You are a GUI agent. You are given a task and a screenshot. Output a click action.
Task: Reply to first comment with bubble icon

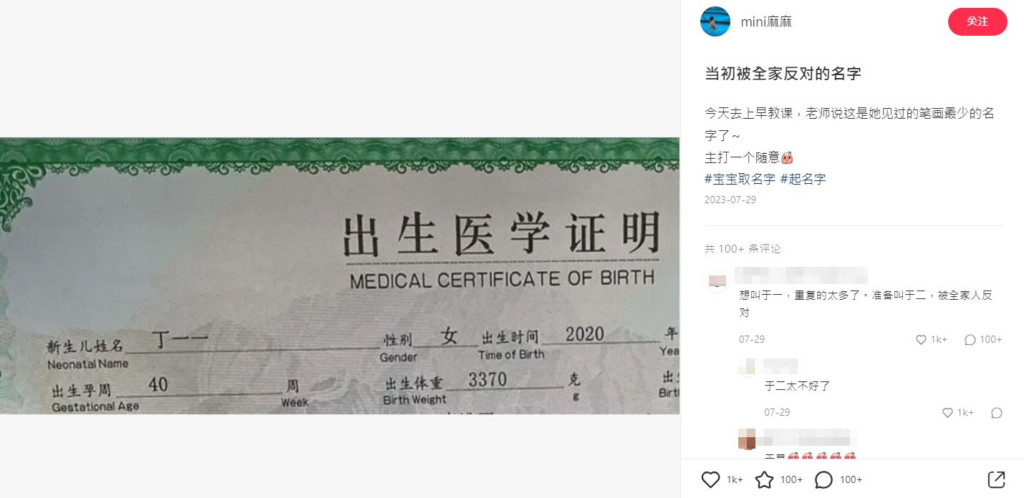tap(970, 339)
